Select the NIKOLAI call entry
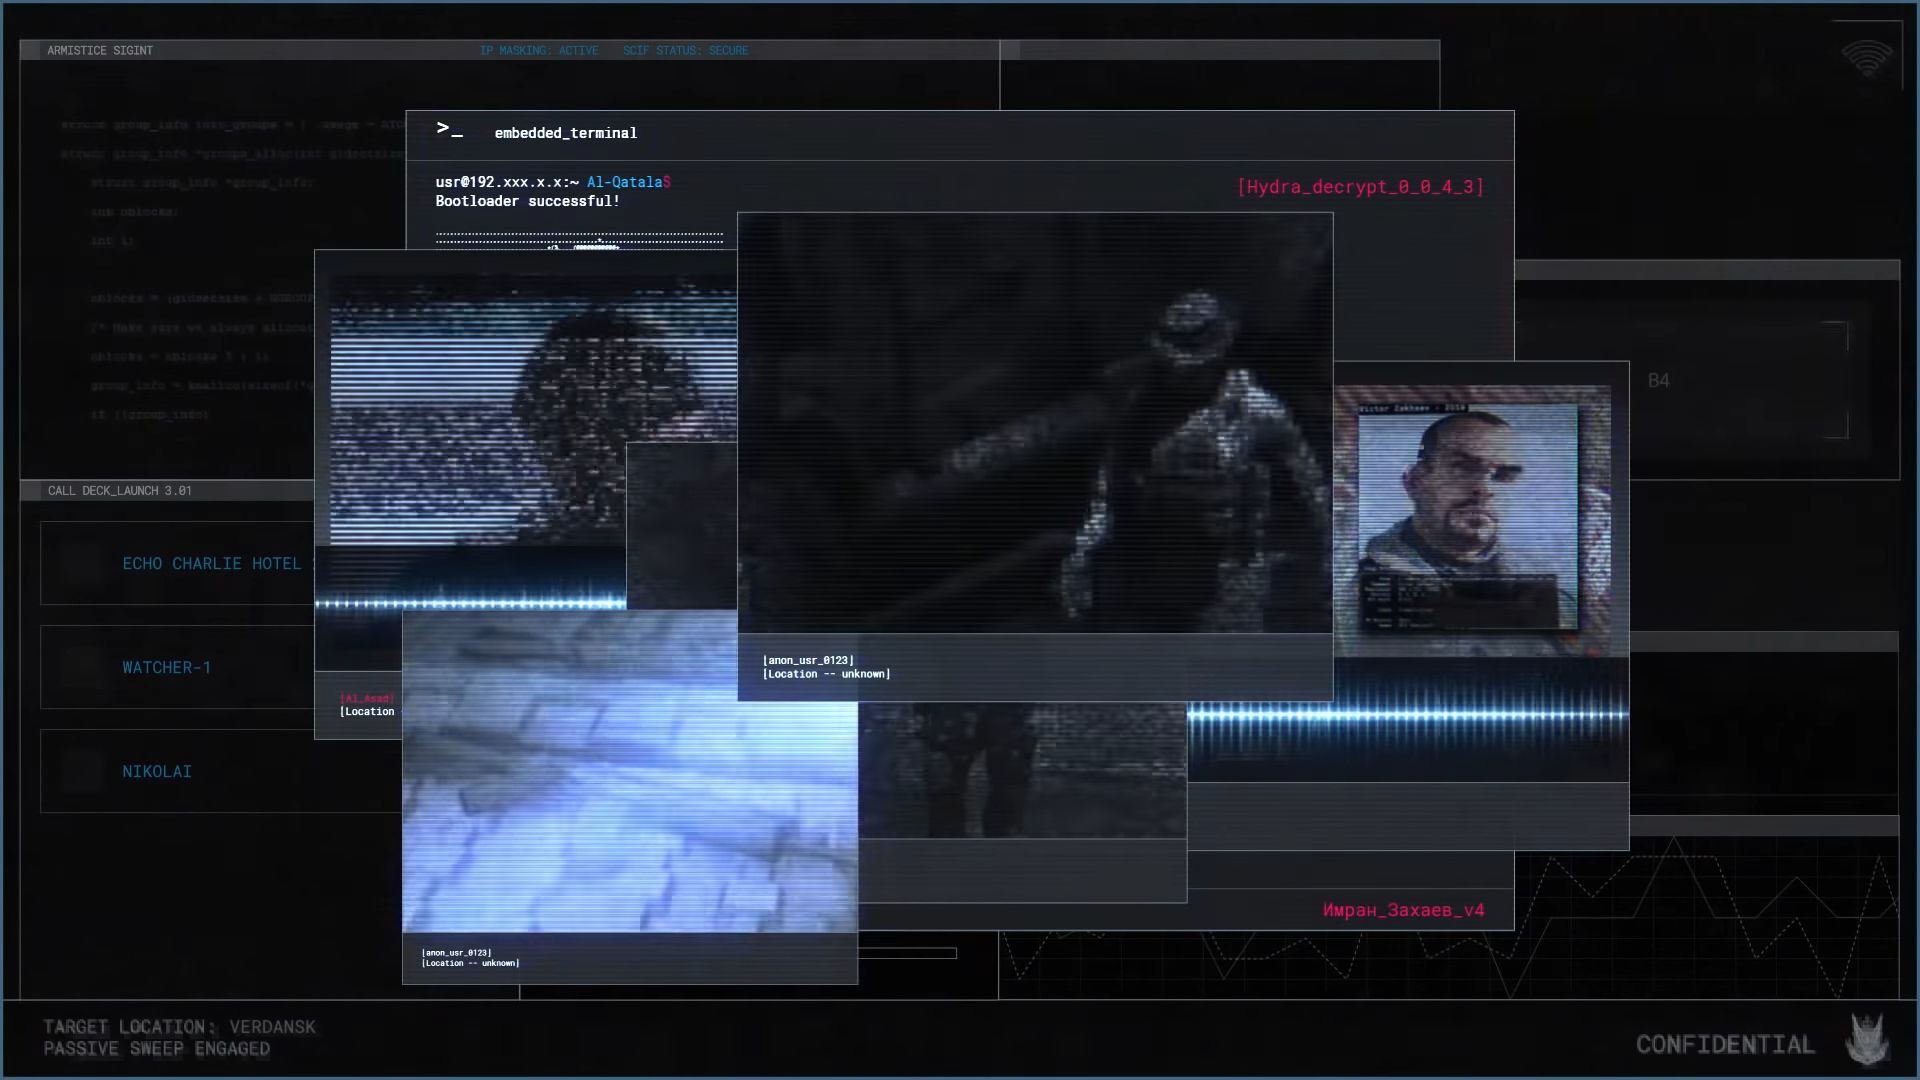This screenshot has width=1920, height=1080. [157, 771]
